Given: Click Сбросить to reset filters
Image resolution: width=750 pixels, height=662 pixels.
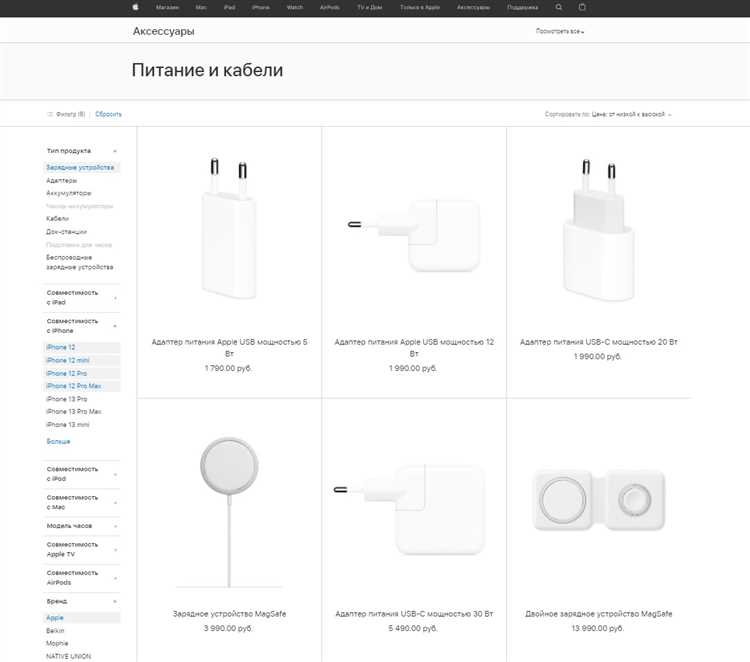Looking at the screenshot, I should (x=109, y=114).
